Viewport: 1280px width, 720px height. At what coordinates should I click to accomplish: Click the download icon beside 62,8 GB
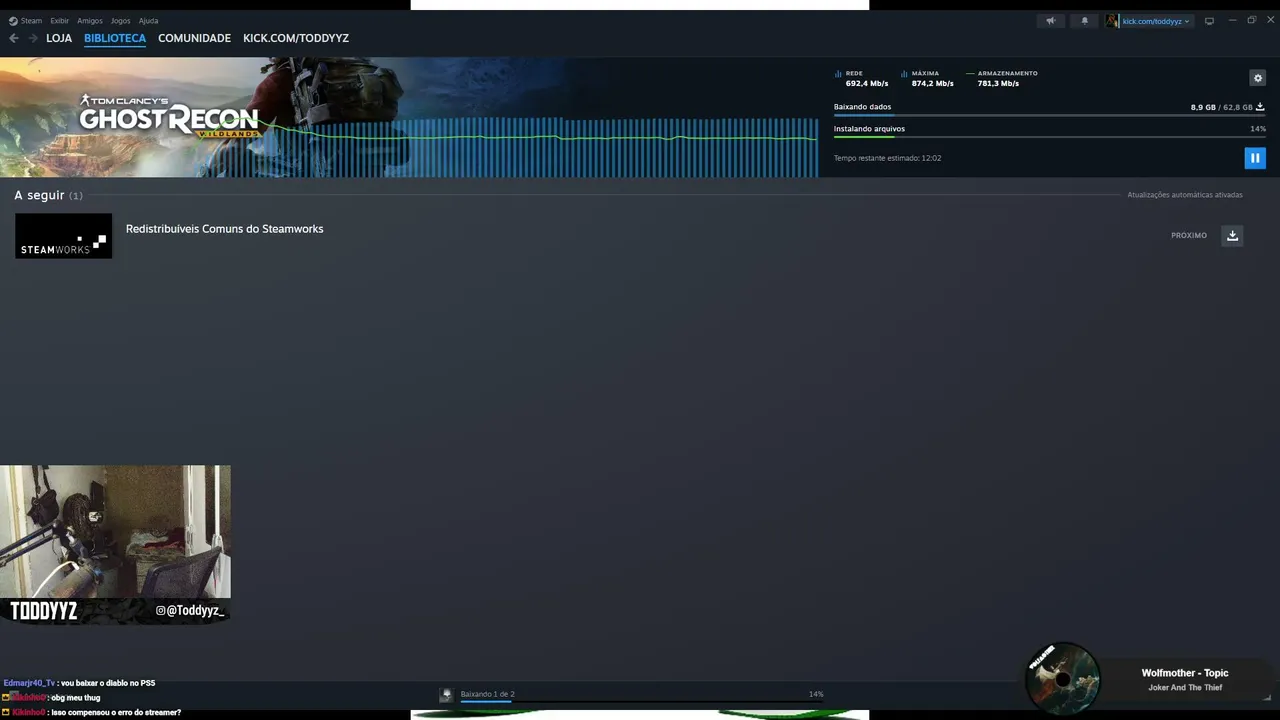pyautogui.click(x=1260, y=107)
